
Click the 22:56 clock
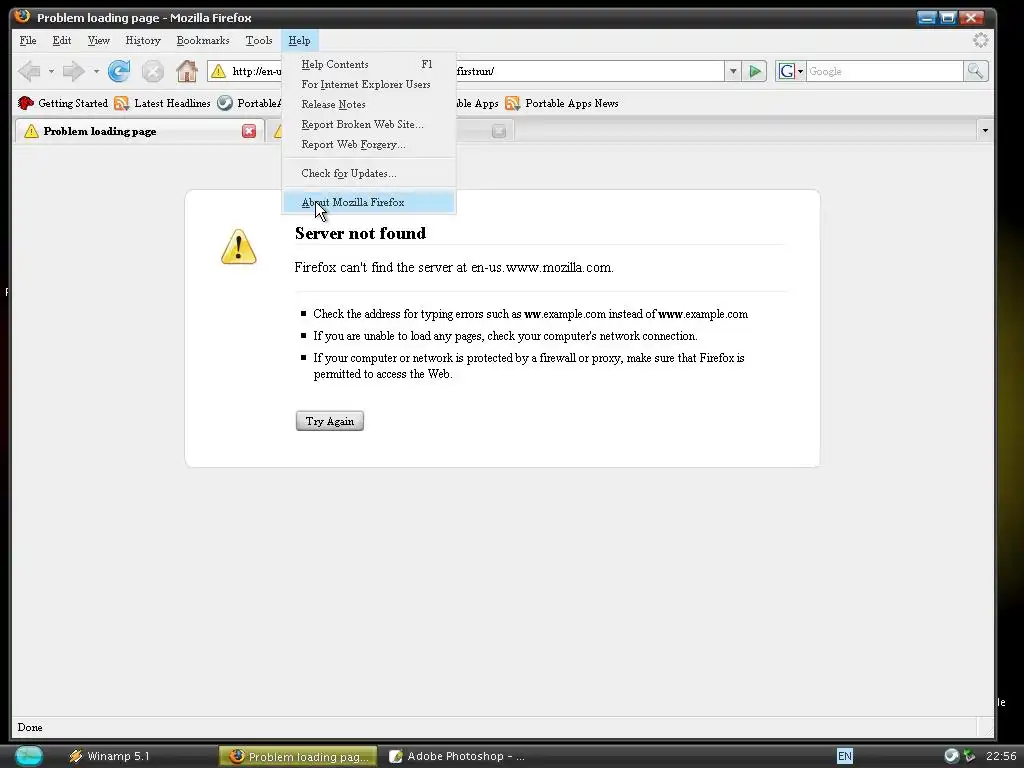pyautogui.click(x=1000, y=756)
